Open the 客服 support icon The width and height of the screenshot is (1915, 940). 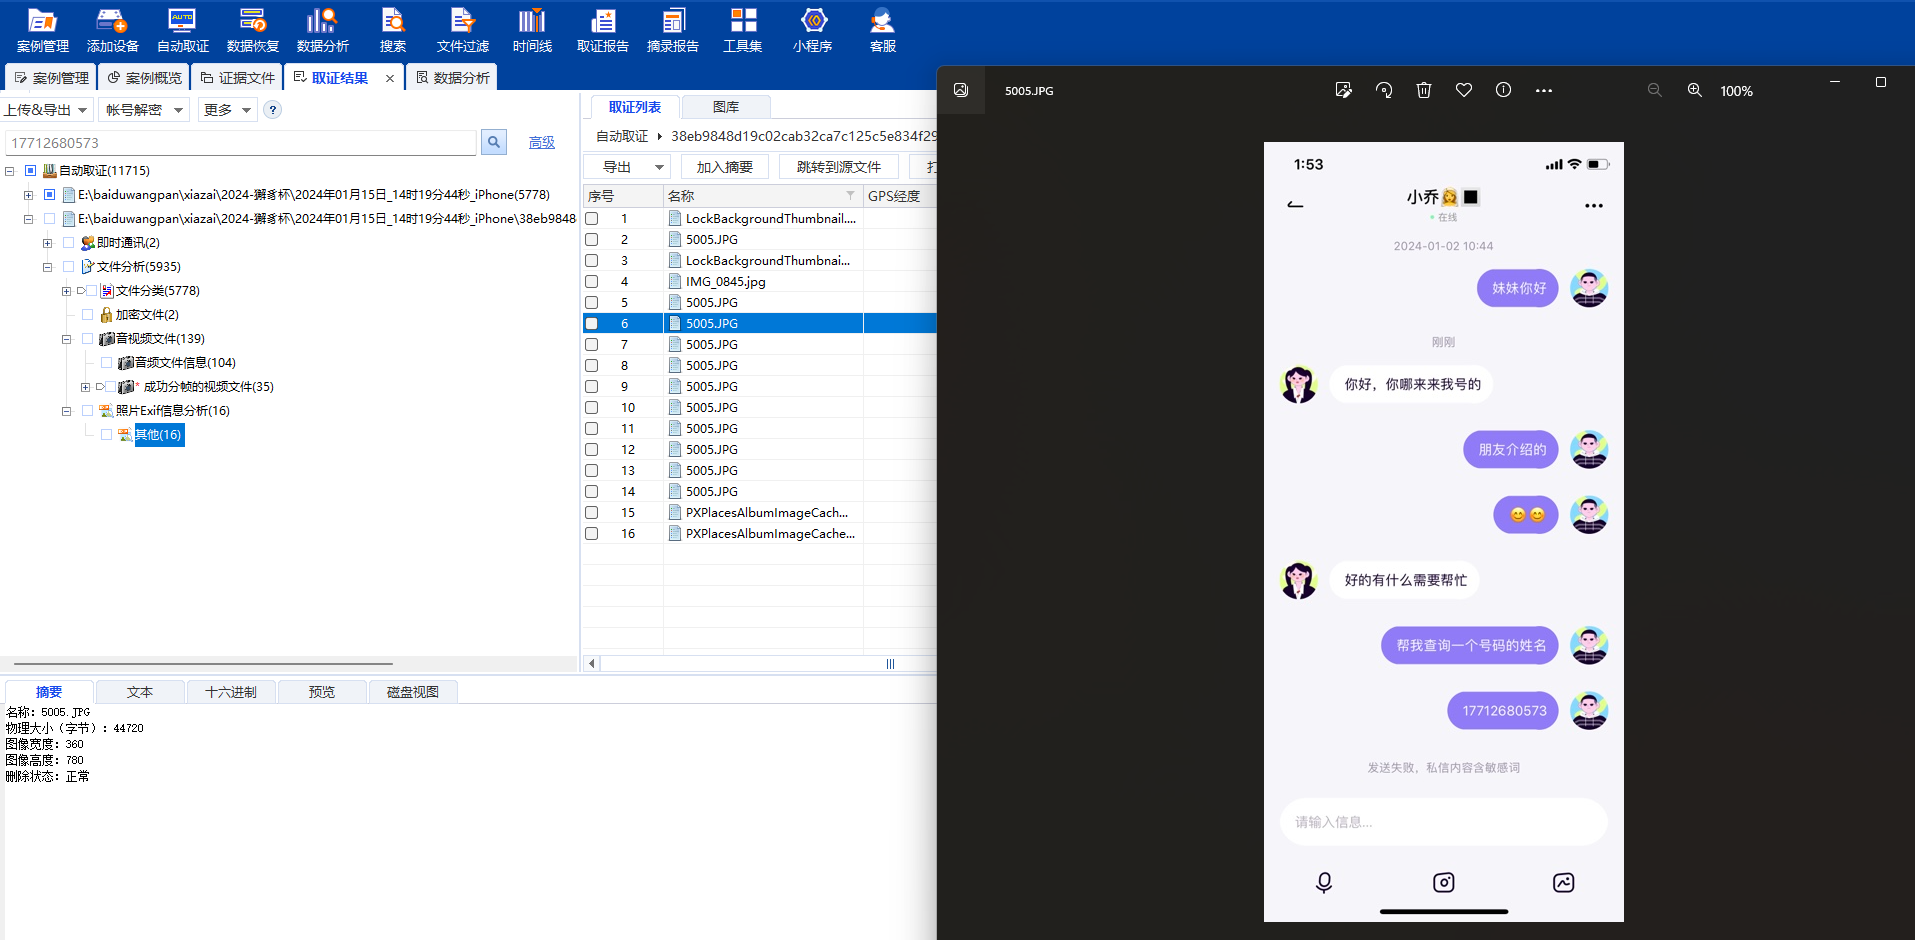pyautogui.click(x=883, y=30)
